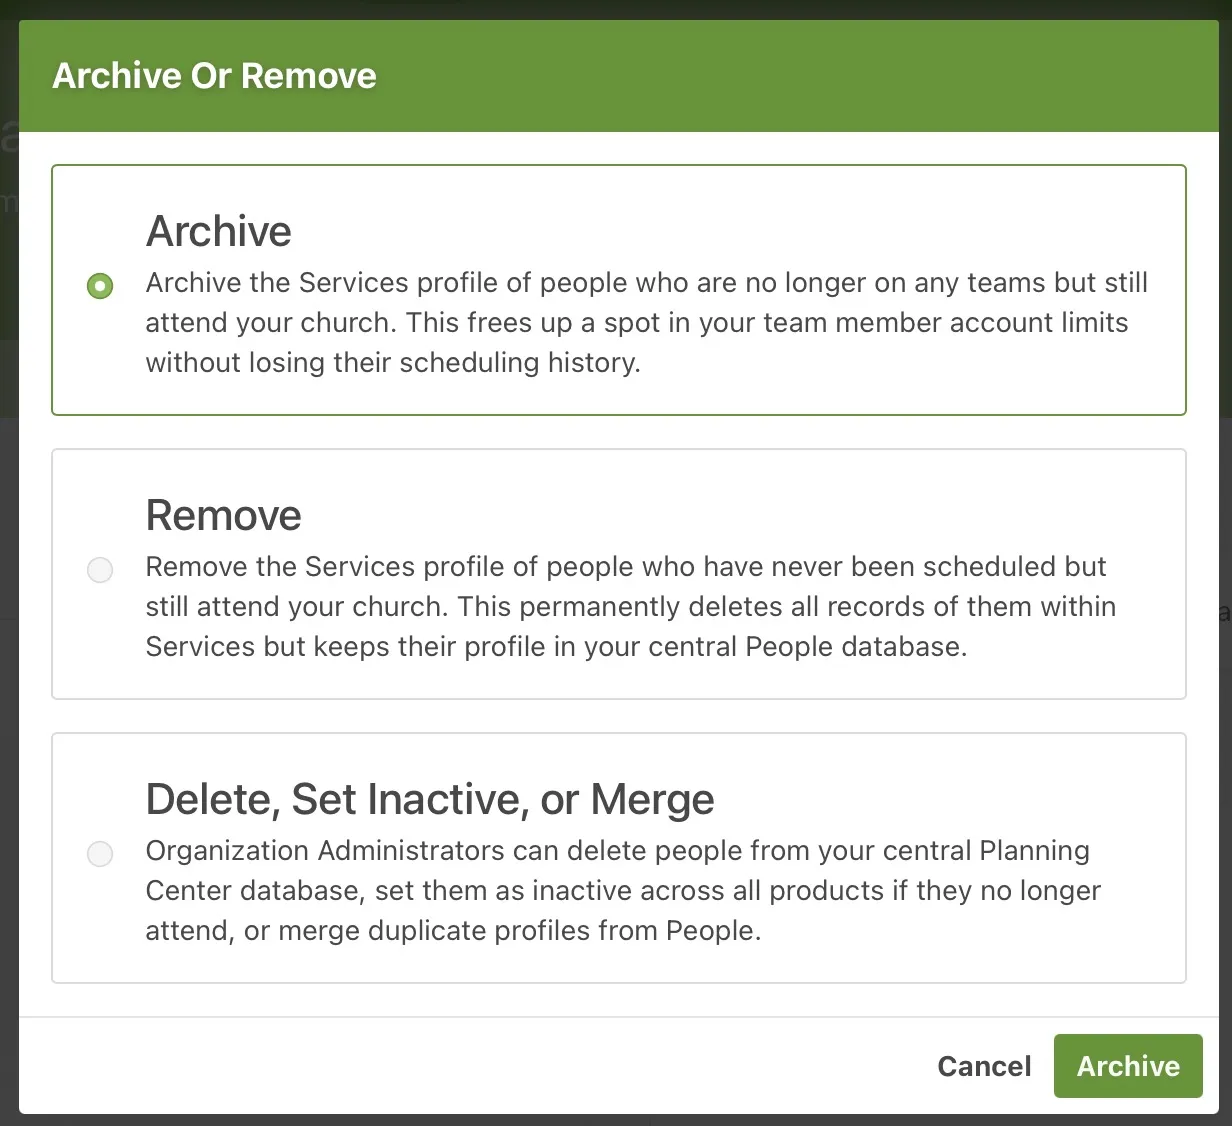
Task: Select the Archive radio button
Action: pyautogui.click(x=100, y=286)
